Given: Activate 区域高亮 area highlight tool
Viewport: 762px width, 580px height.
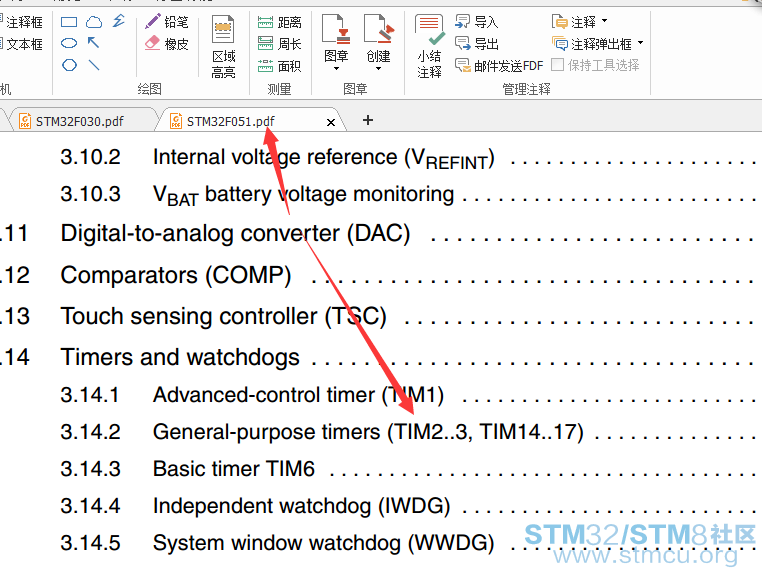Looking at the screenshot, I should click(224, 47).
